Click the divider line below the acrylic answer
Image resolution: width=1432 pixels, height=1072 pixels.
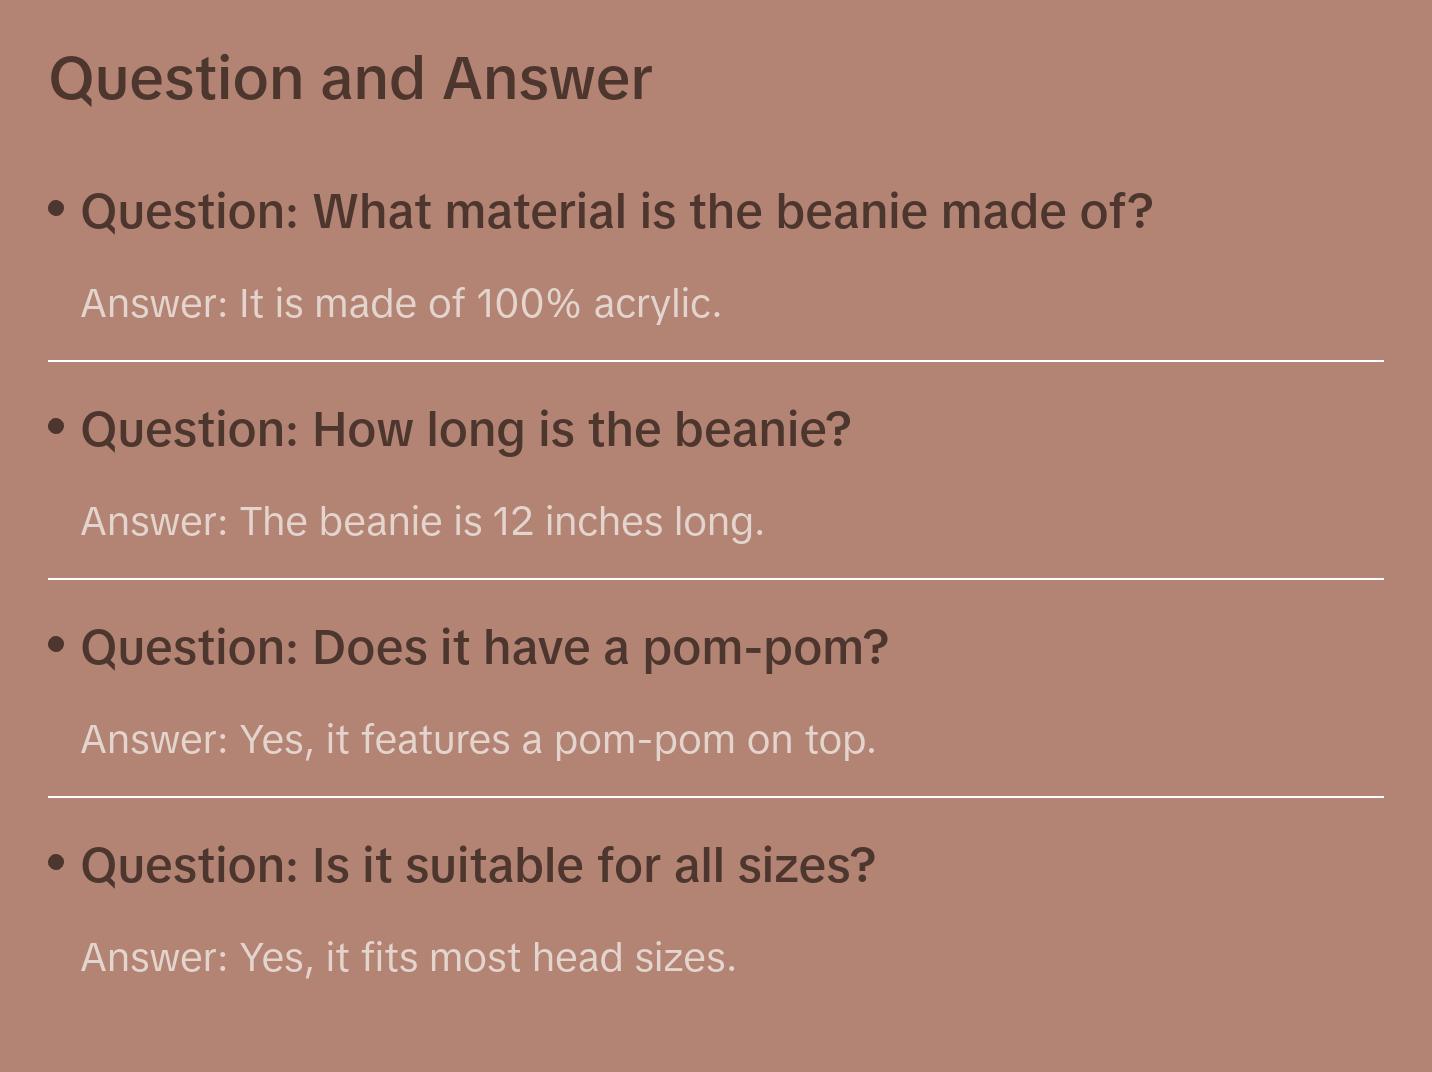pyautogui.click(x=716, y=360)
